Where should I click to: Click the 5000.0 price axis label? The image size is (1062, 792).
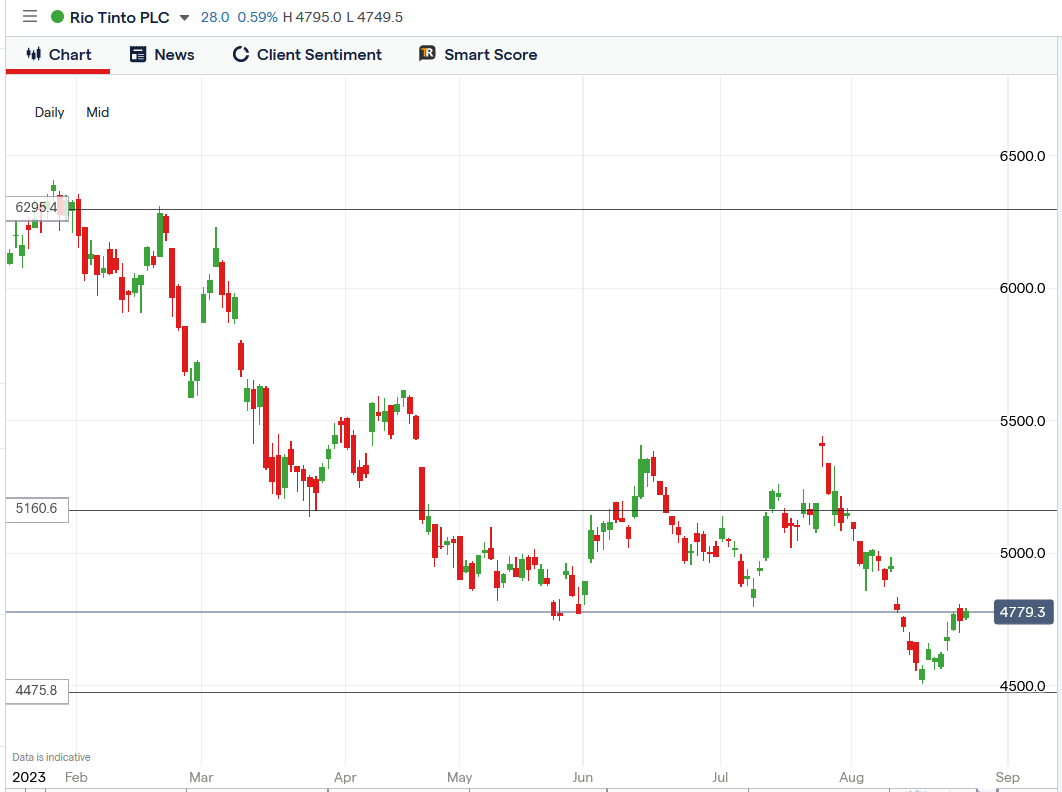point(1022,554)
